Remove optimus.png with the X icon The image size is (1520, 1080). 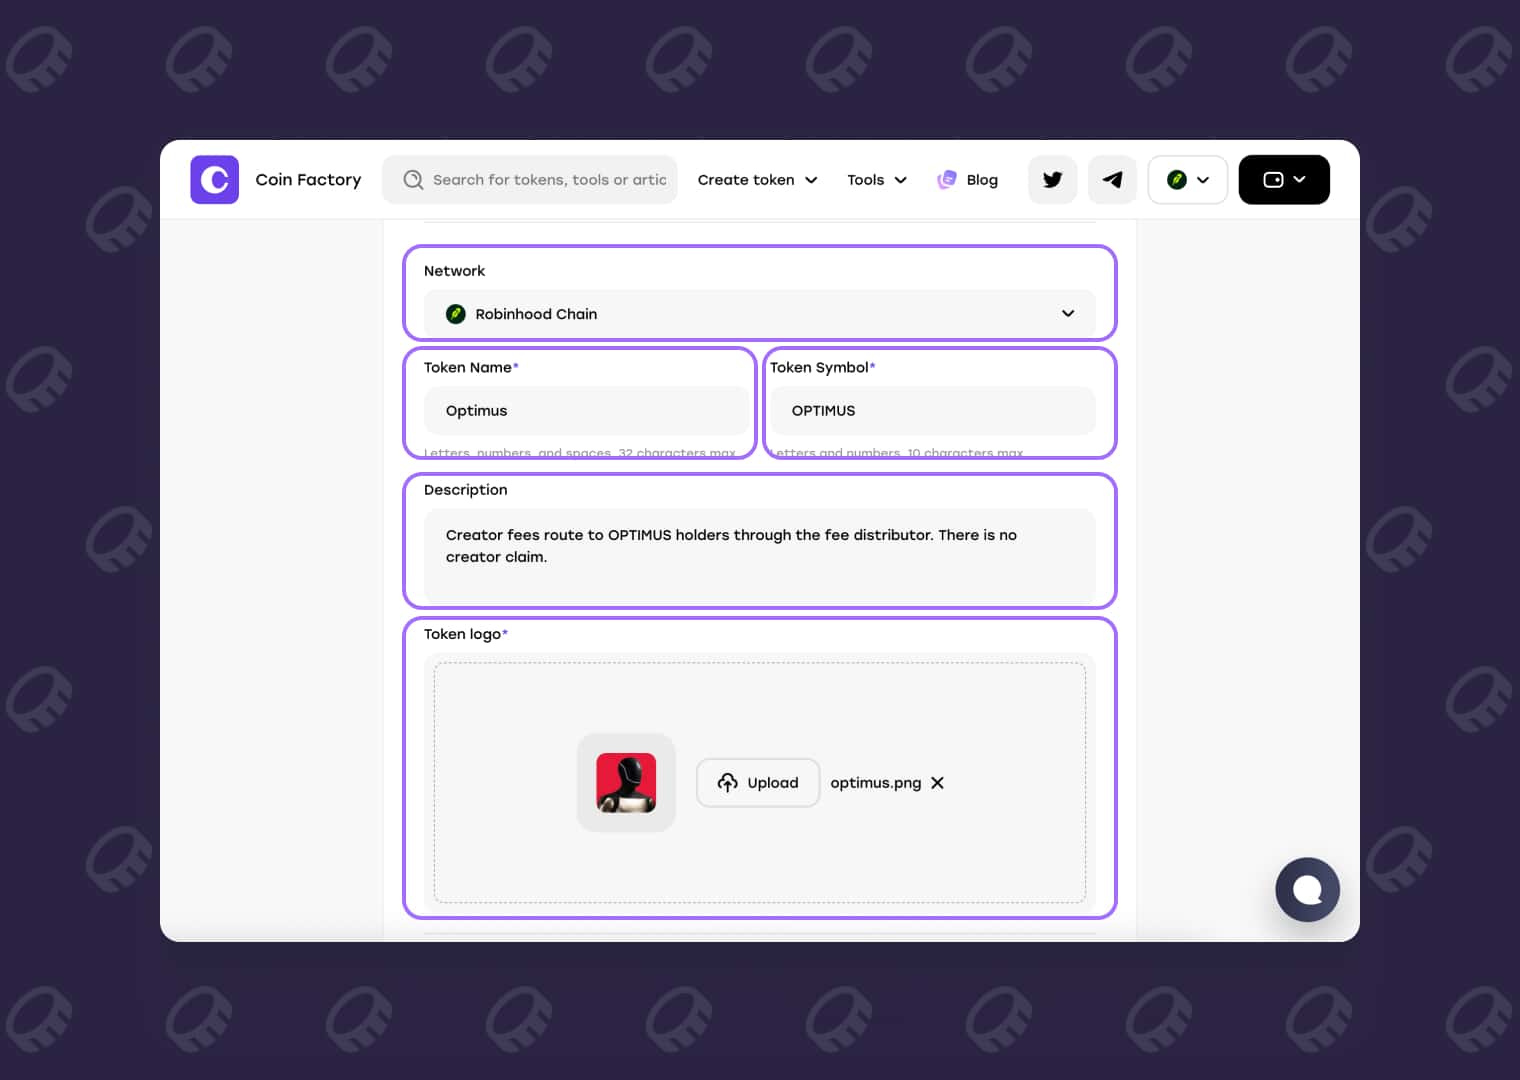[937, 783]
